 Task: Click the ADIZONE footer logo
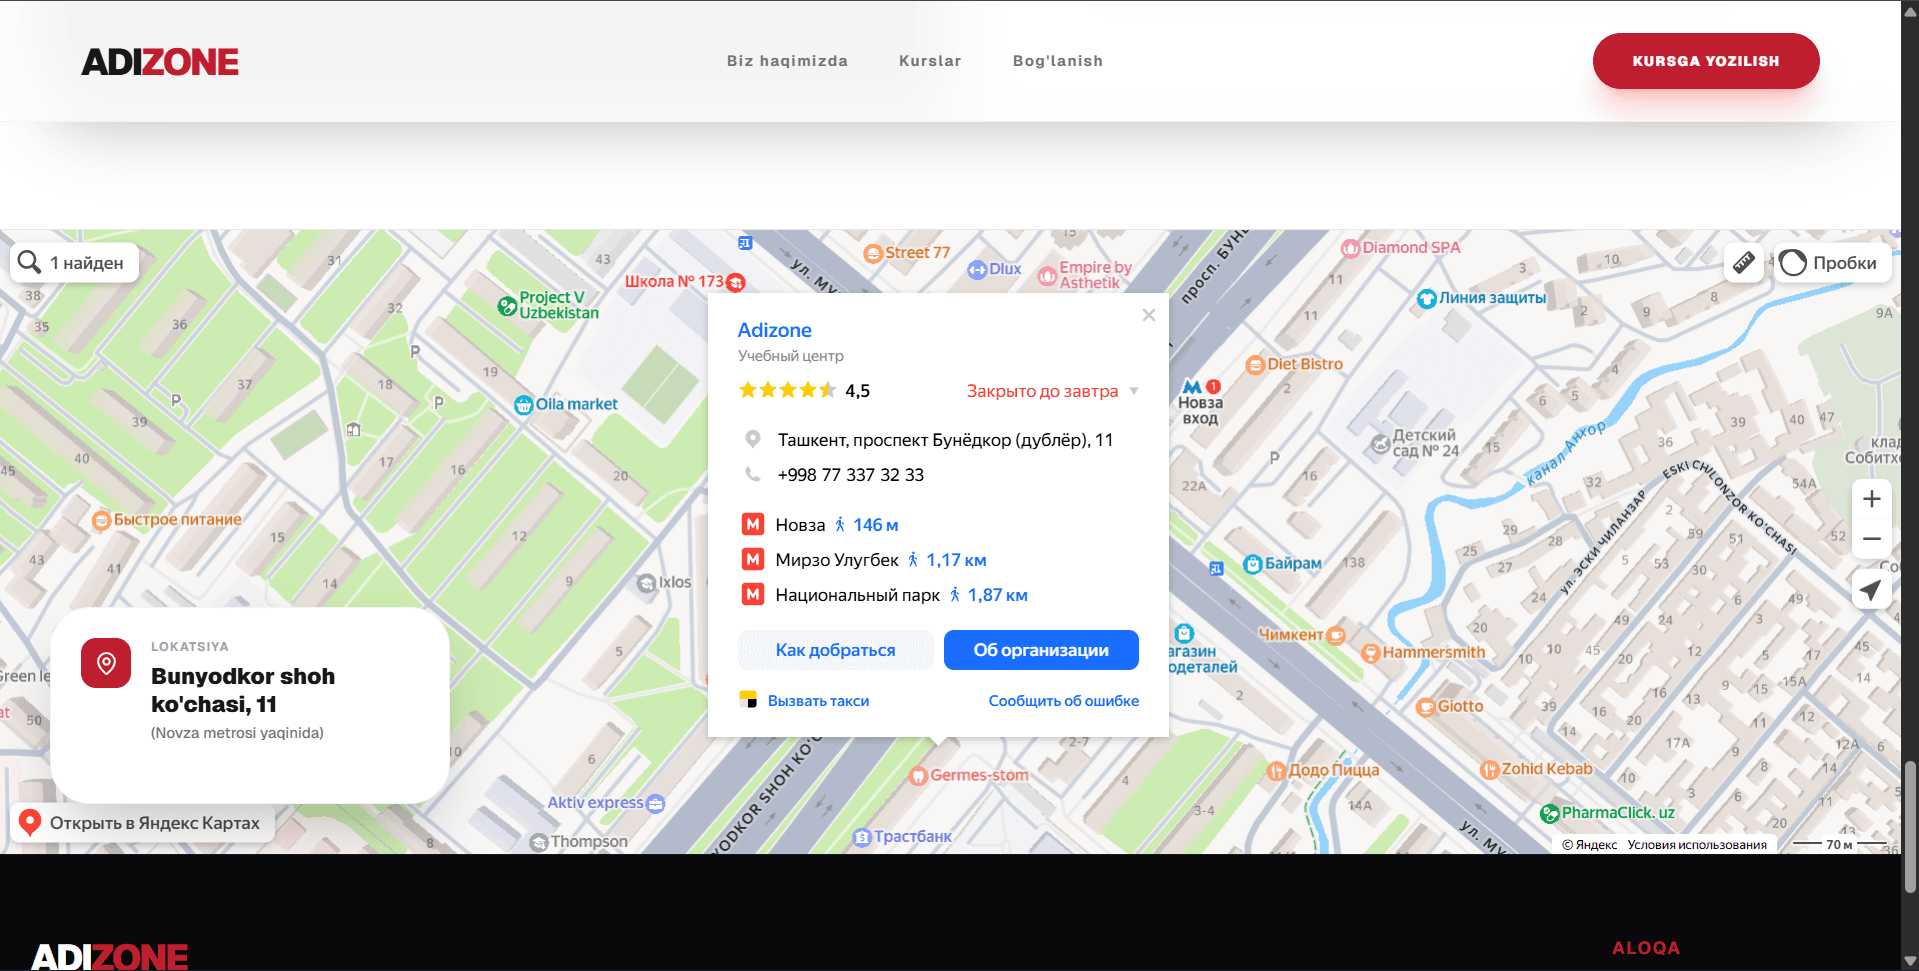[x=110, y=956]
